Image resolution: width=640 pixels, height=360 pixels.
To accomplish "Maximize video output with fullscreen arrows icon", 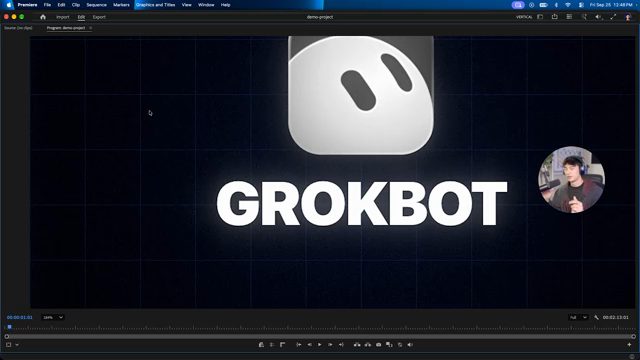I will click(x=613, y=17).
